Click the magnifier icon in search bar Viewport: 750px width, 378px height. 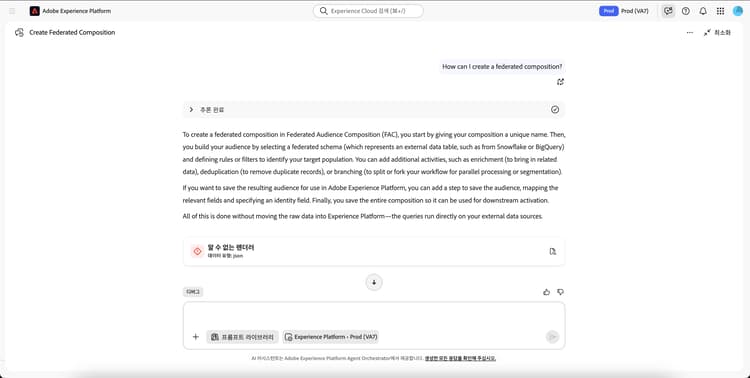pyautogui.click(x=324, y=11)
